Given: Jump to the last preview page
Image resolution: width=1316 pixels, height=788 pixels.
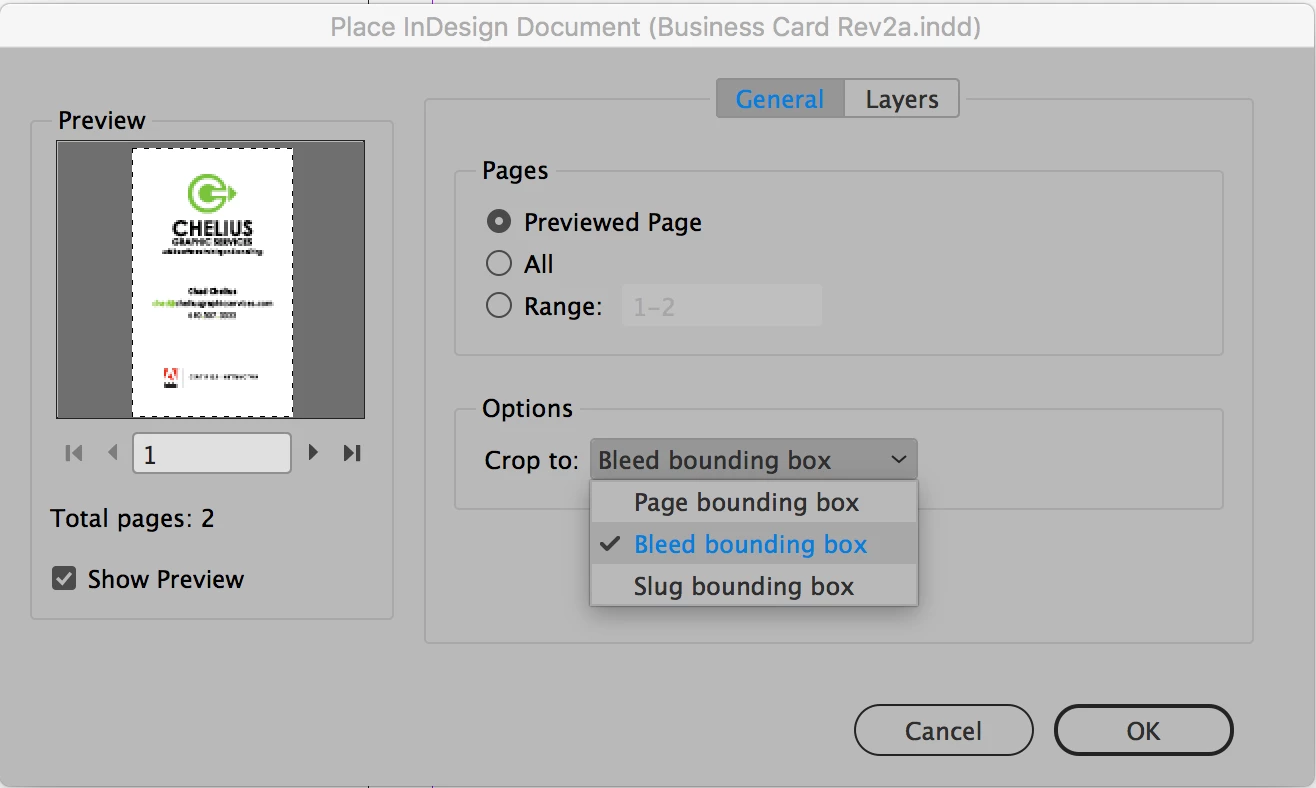Looking at the screenshot, I should click(351, 453).
